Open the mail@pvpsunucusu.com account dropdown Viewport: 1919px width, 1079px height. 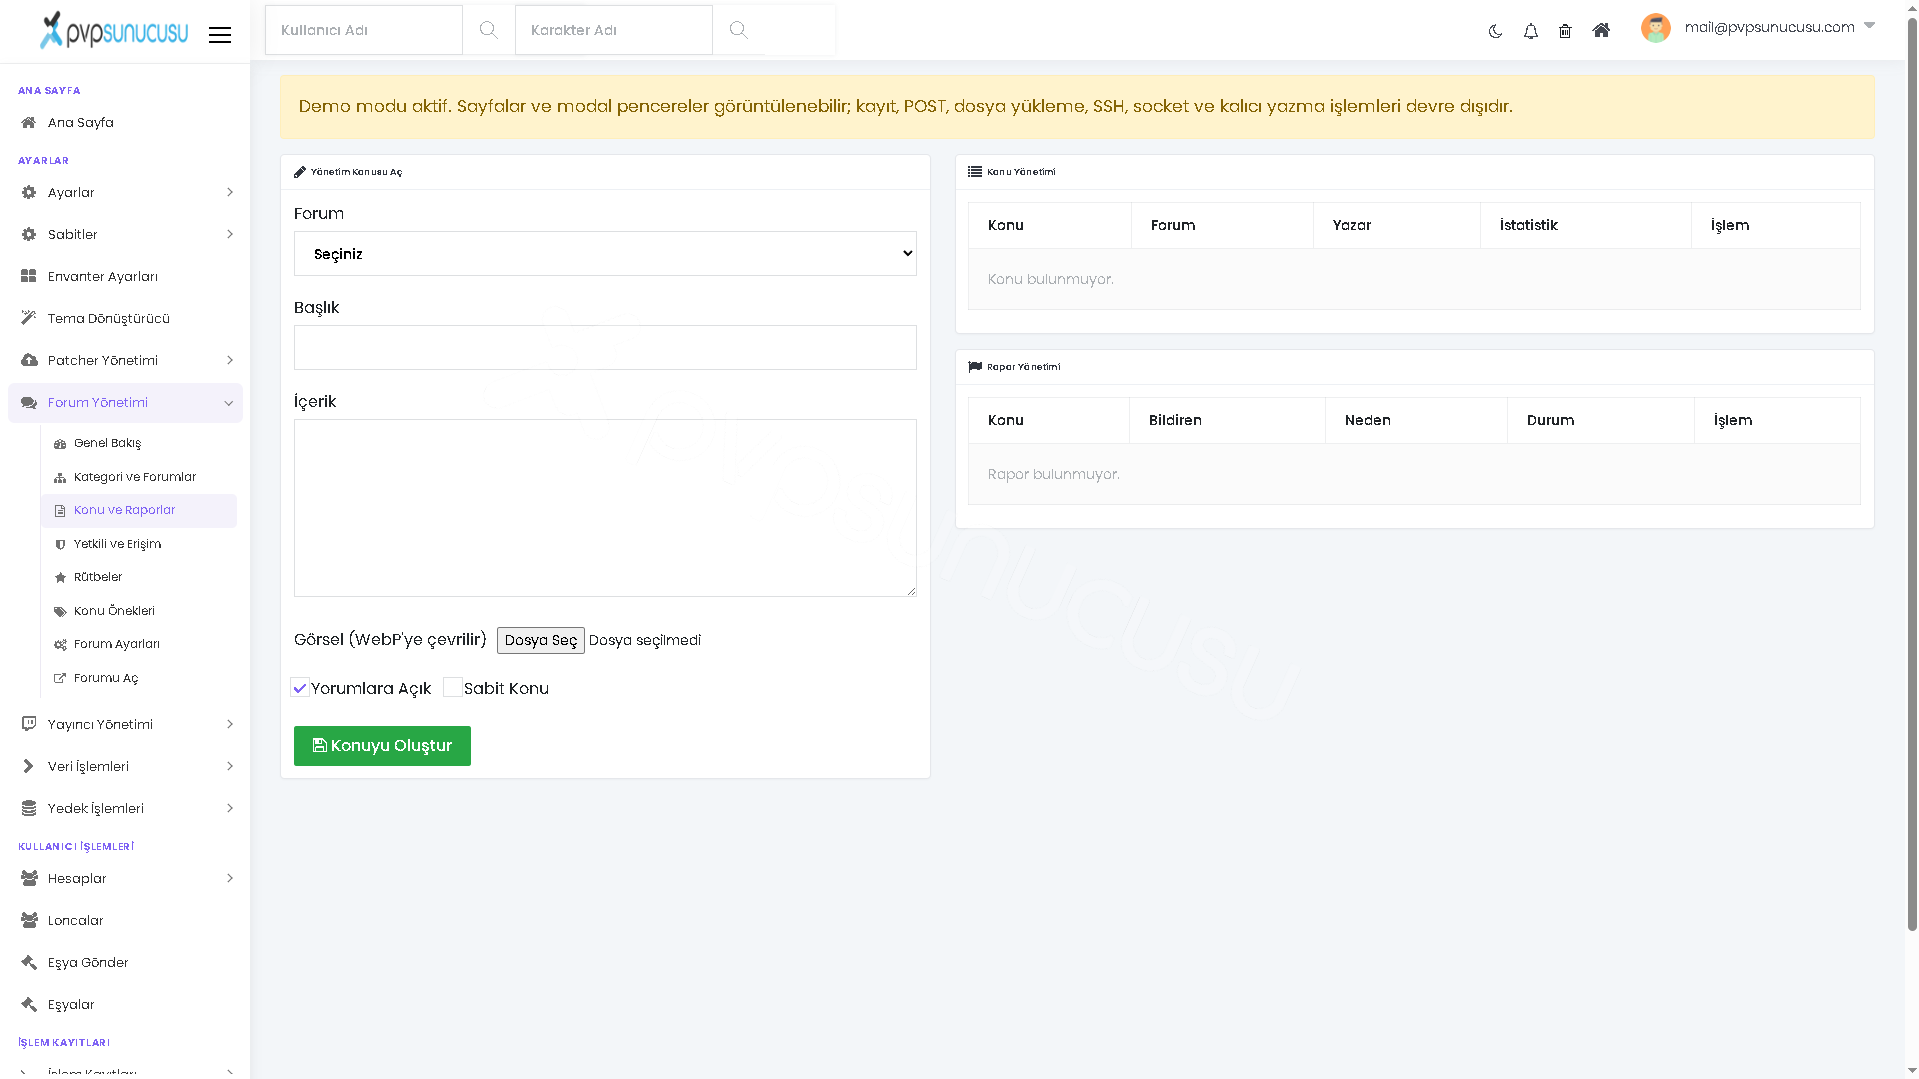coord(1778,27)
